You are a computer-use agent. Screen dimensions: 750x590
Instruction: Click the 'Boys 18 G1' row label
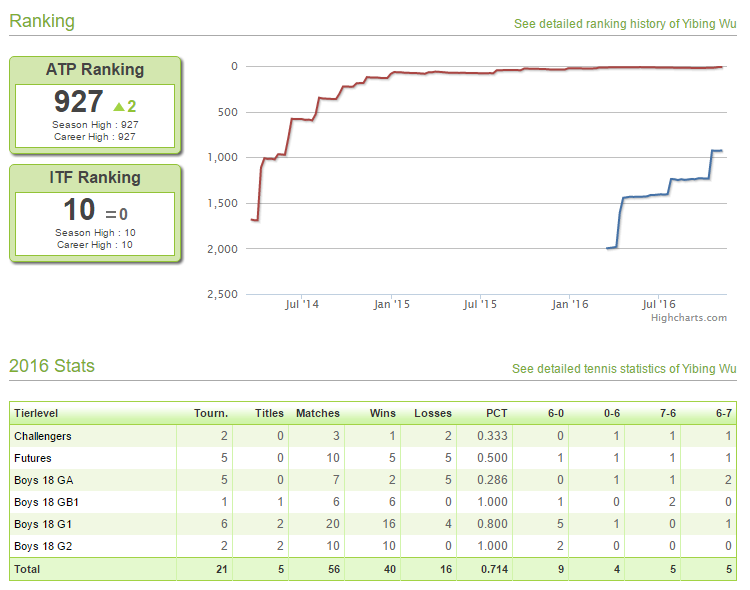coord(43,524)
